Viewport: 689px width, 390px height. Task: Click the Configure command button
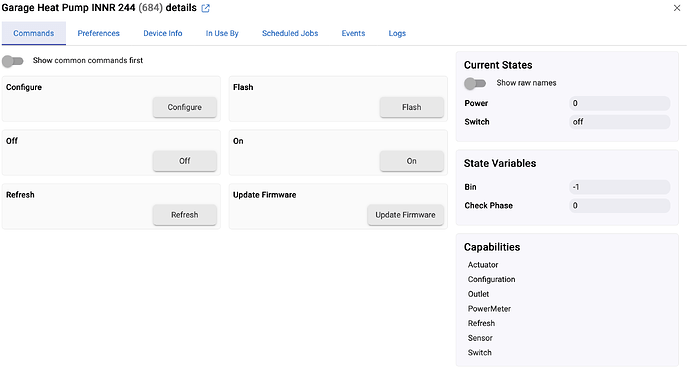point(185,107)
